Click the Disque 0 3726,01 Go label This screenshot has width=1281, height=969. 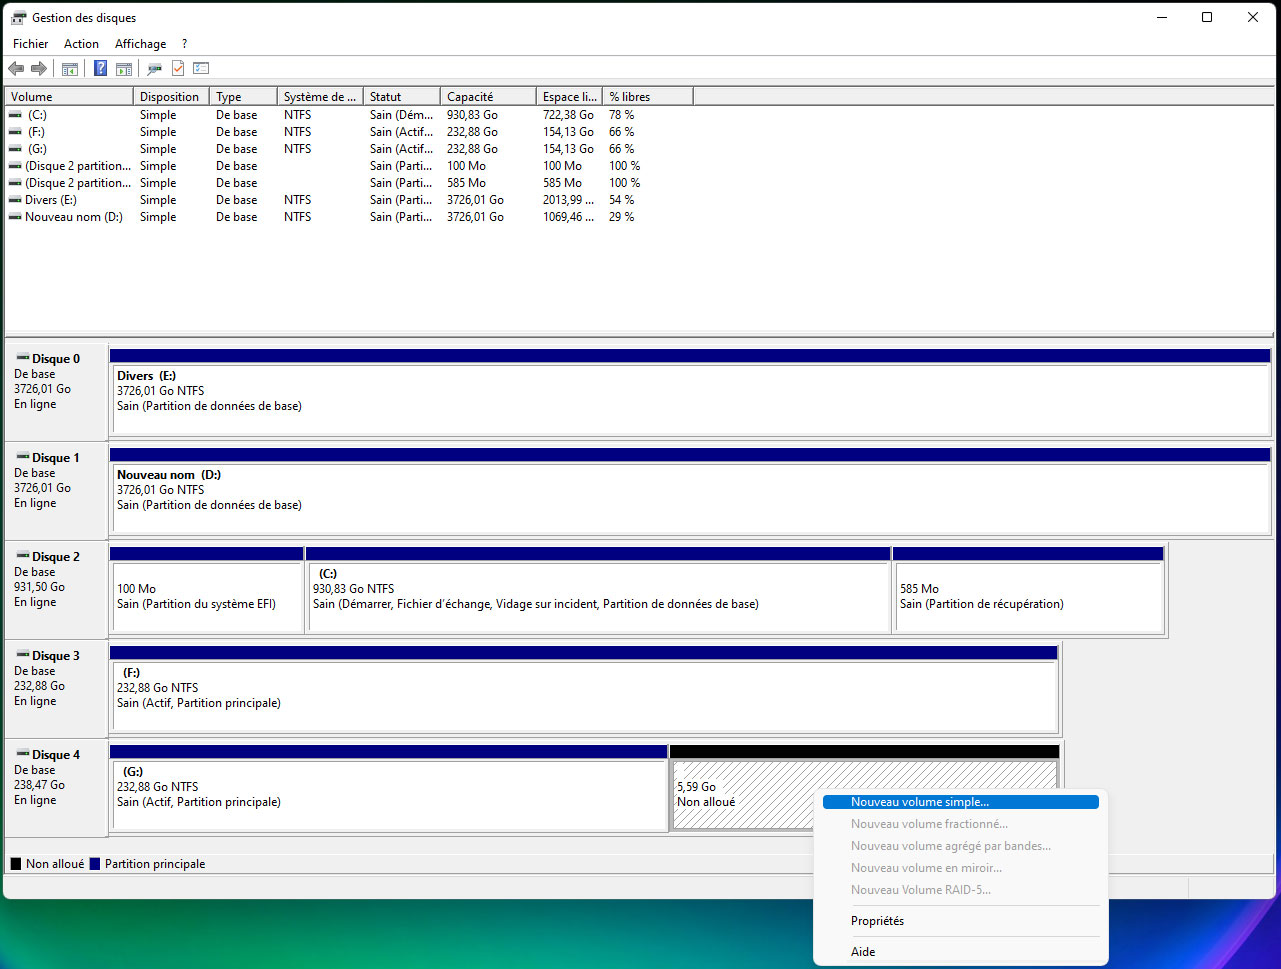(42, 389)
